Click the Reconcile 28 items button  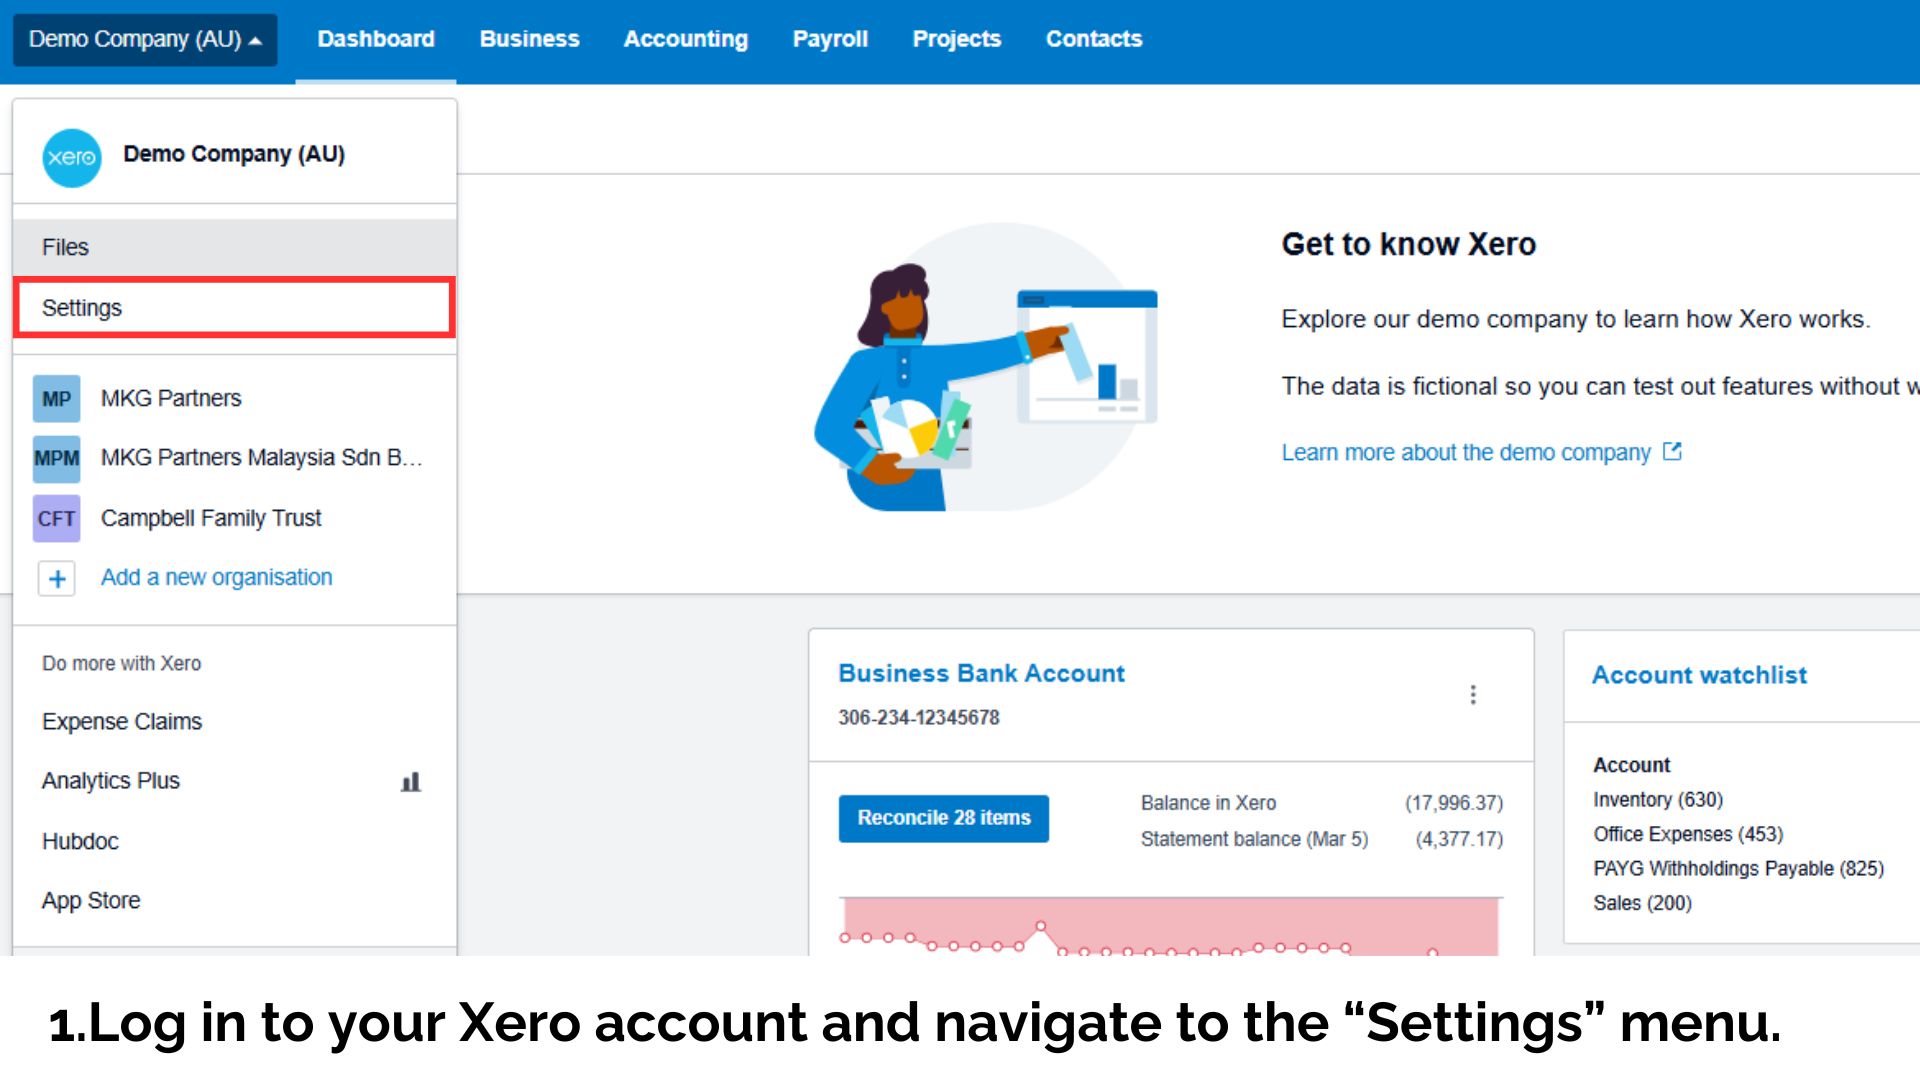[943, 818]
